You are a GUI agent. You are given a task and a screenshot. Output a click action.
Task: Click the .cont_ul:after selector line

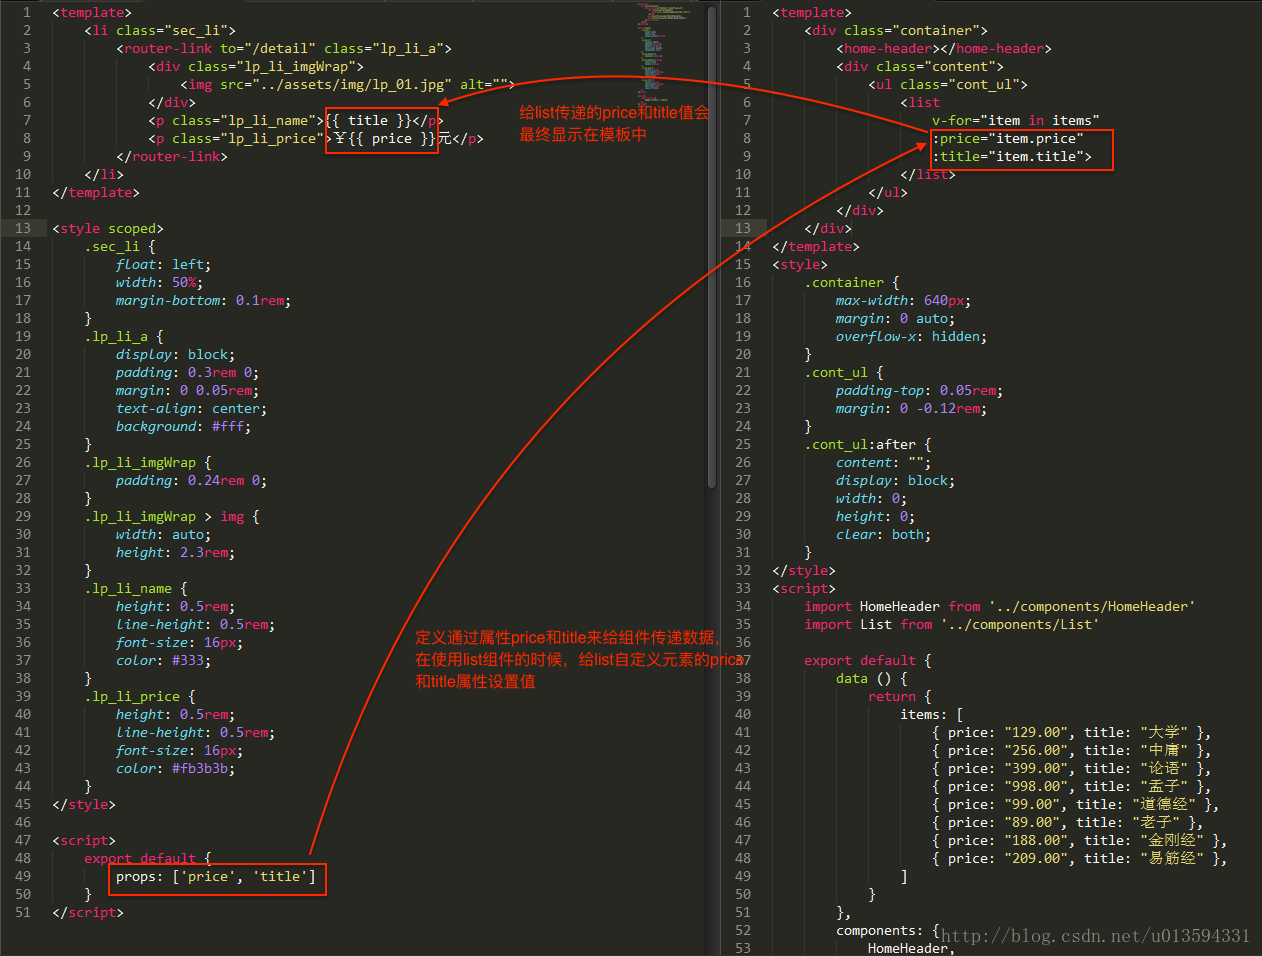tap(868, 444)
